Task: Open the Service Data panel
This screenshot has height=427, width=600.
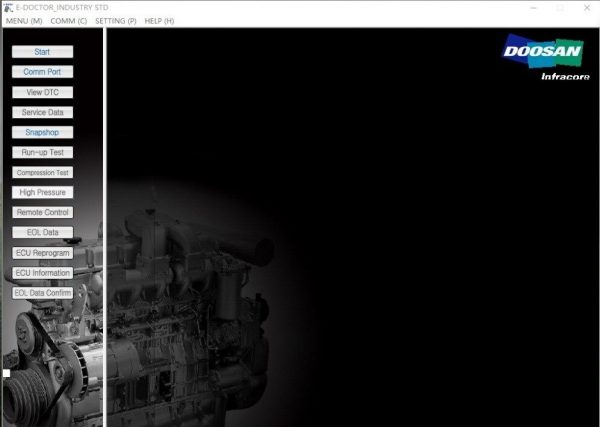Action: coord(42,112)
